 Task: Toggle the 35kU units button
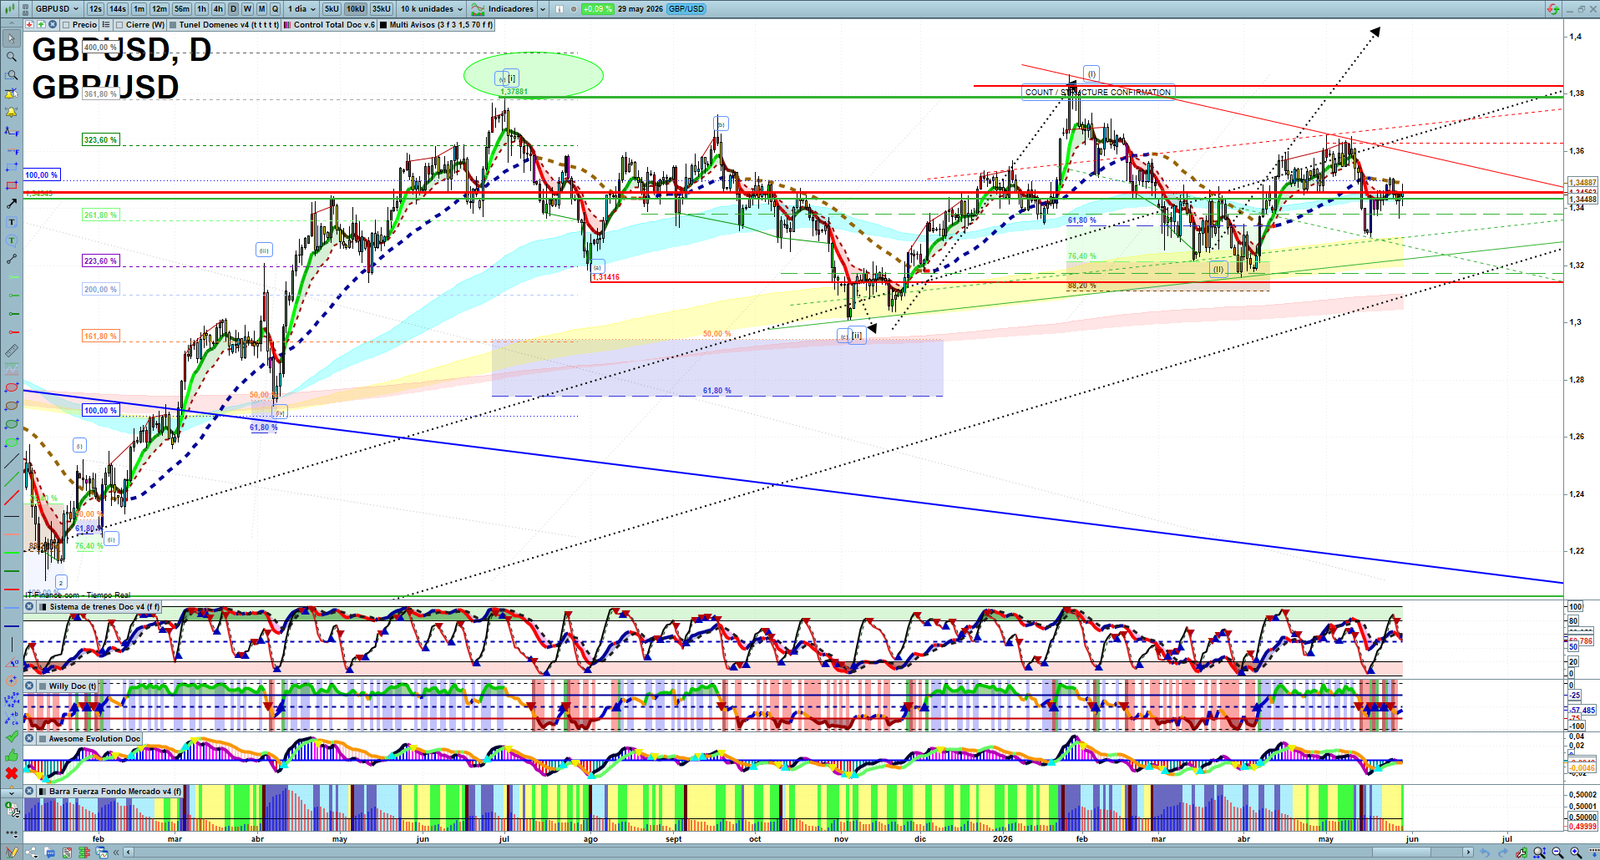pyautogui.click(x=381, y=9)
